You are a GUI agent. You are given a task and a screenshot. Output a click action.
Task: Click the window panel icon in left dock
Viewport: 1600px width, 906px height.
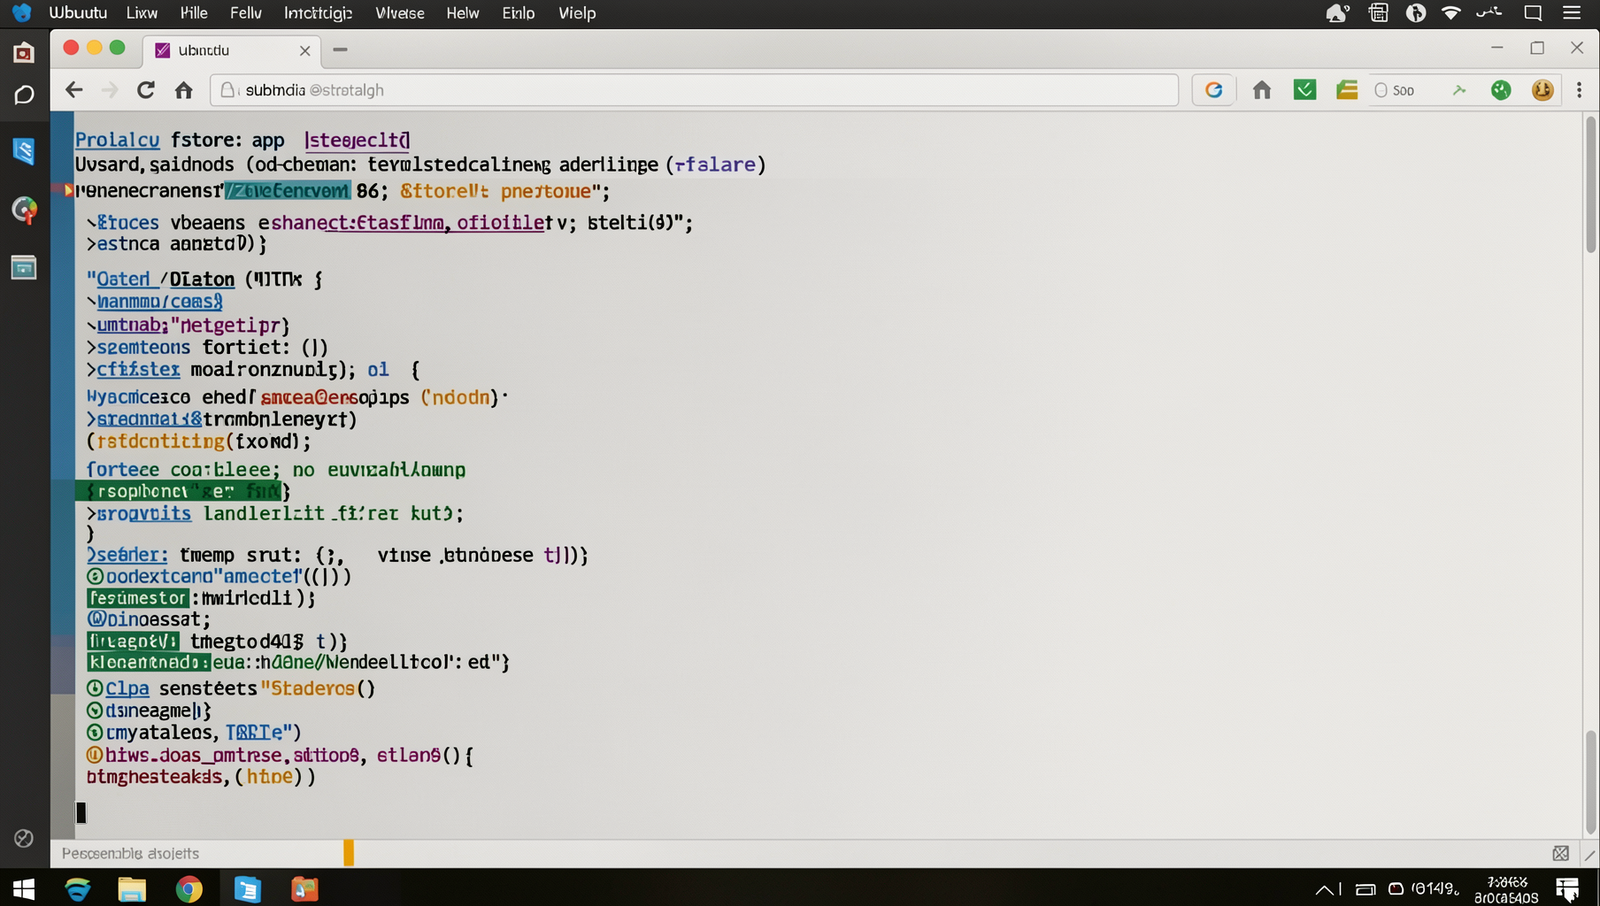coord(24,267)
